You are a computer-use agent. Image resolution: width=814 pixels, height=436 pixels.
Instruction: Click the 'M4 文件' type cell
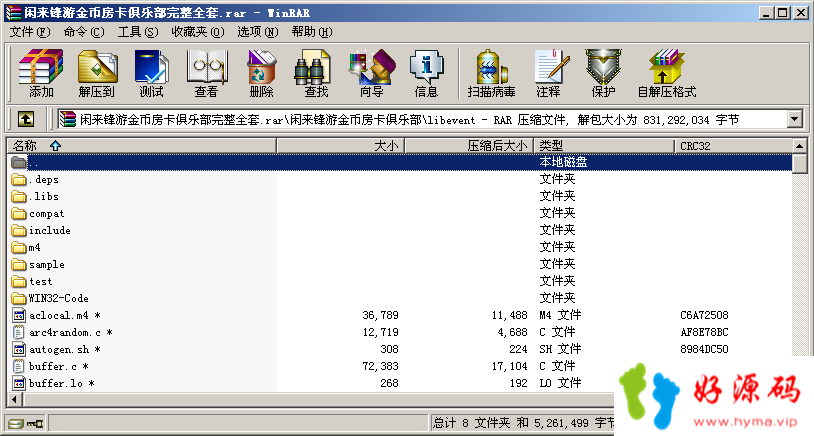tap(560, 315)
